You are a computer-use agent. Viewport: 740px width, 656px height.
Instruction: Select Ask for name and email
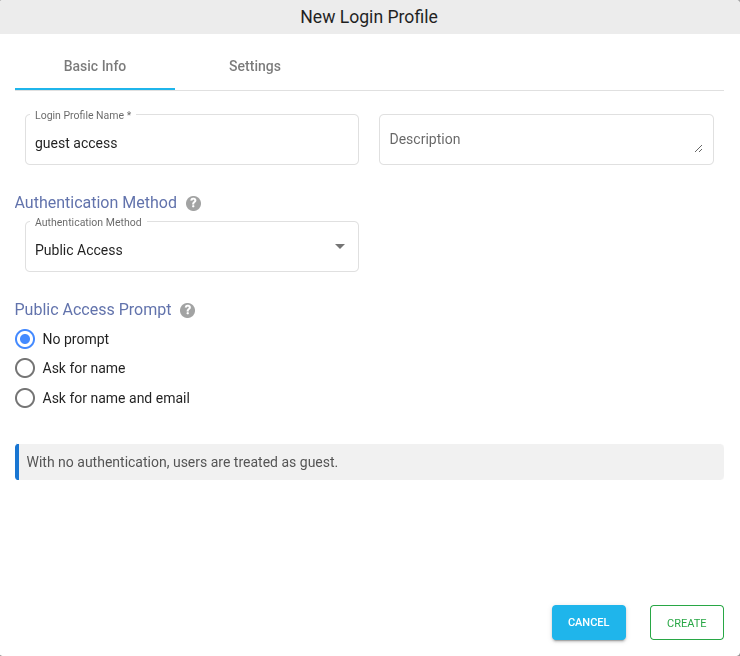pos(26,398)
